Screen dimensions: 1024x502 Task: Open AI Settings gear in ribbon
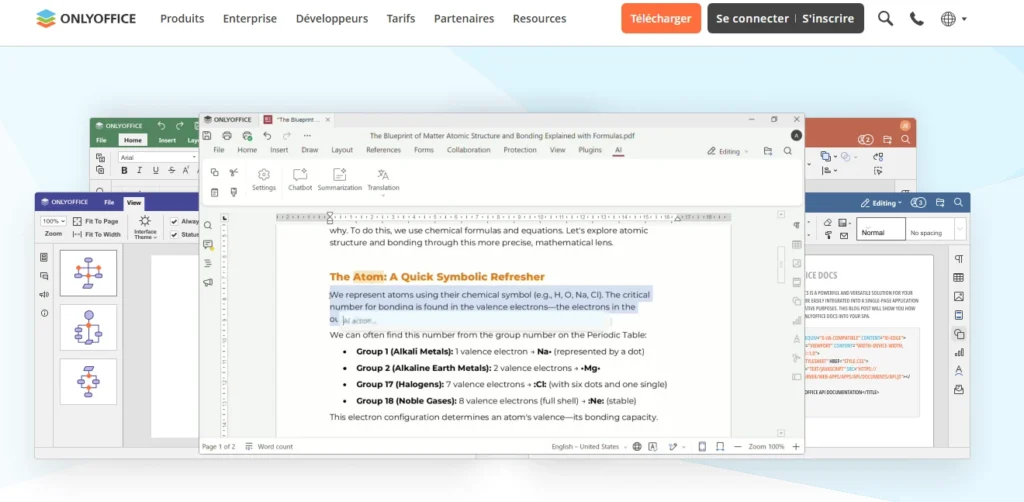point(264,180)
